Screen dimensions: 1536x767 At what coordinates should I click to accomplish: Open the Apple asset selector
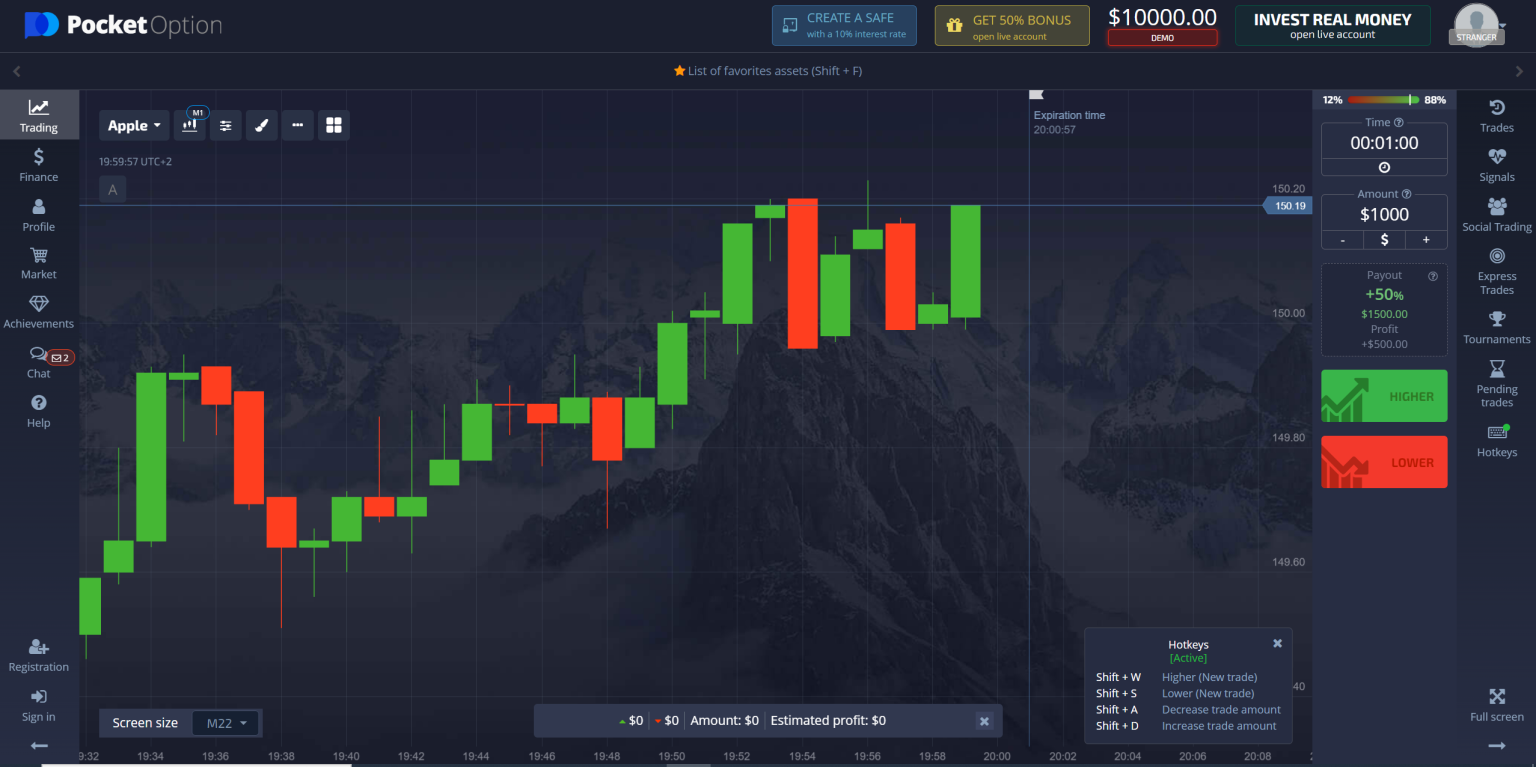(133, 125)
